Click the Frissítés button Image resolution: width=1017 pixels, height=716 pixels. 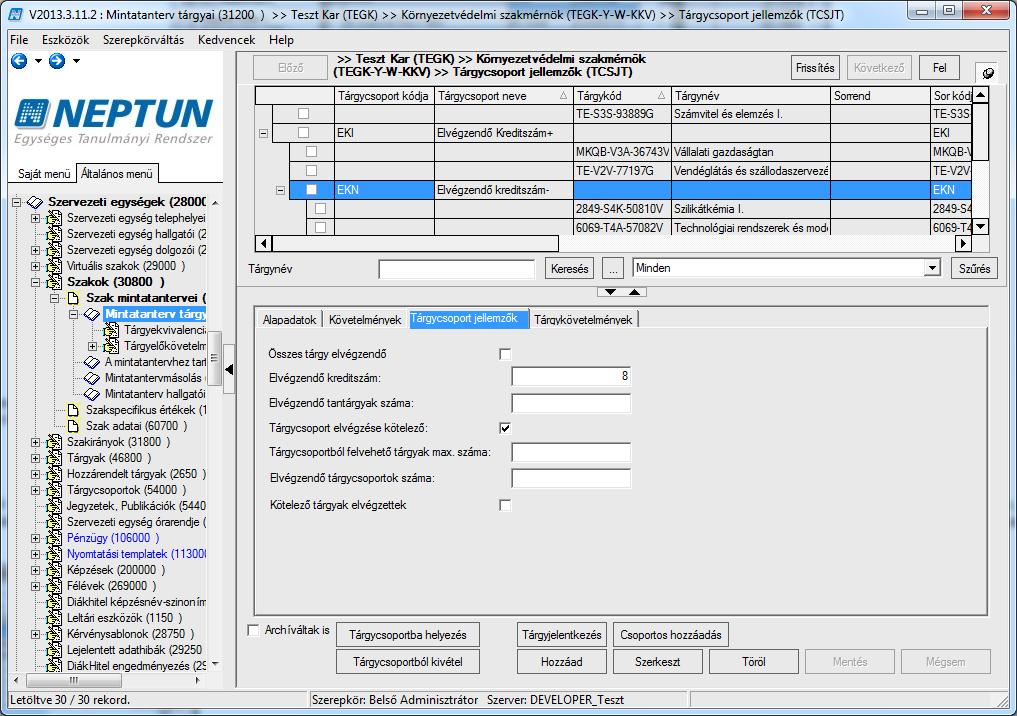[815, 68]
